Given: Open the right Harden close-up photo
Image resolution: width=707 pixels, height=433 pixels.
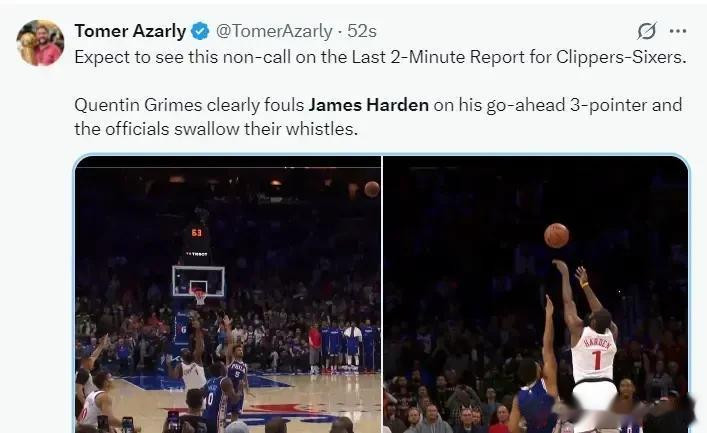Looking at the screenshot, I should [x=536, y=294].
